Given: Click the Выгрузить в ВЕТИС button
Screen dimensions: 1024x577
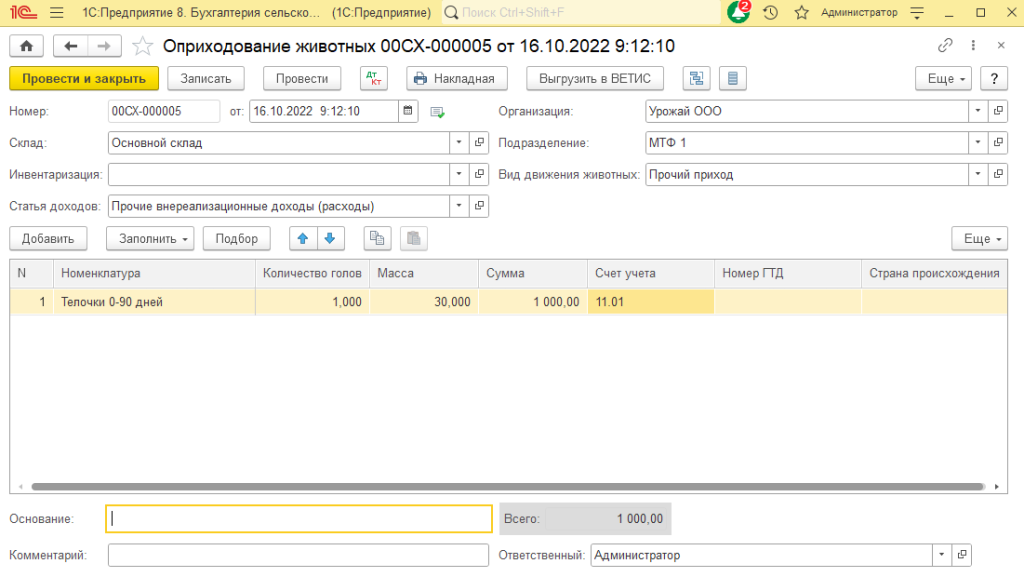Looking at the screenshot, I should [x=595, y=78].
